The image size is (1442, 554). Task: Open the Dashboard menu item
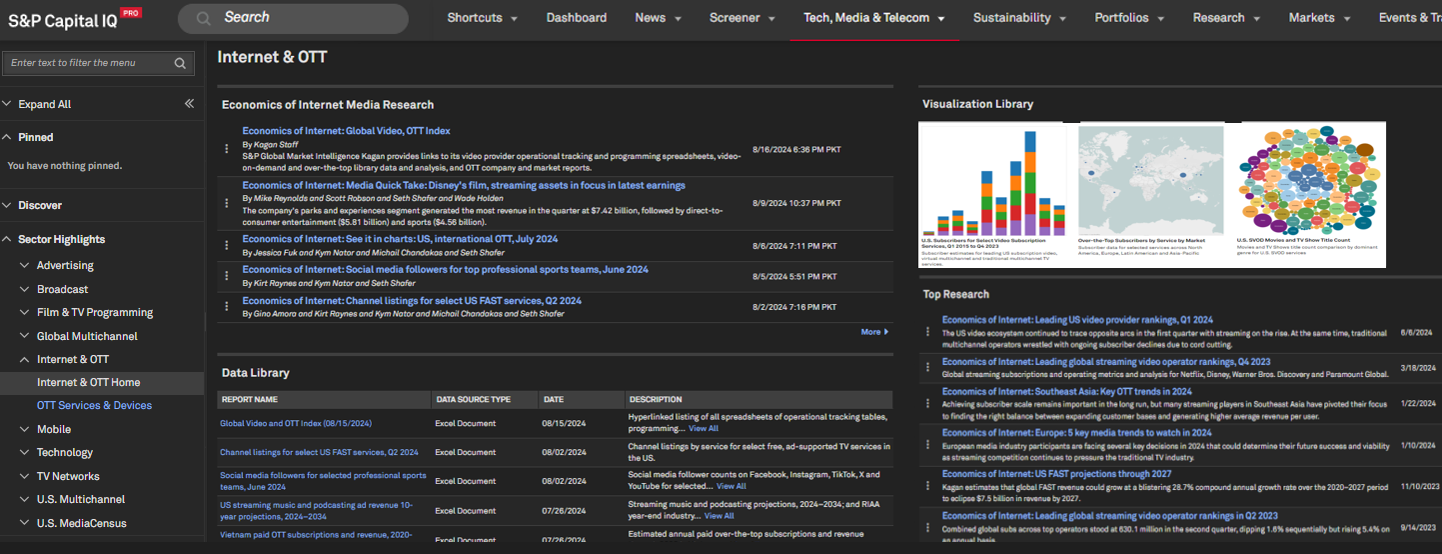[x=576, y=18]
